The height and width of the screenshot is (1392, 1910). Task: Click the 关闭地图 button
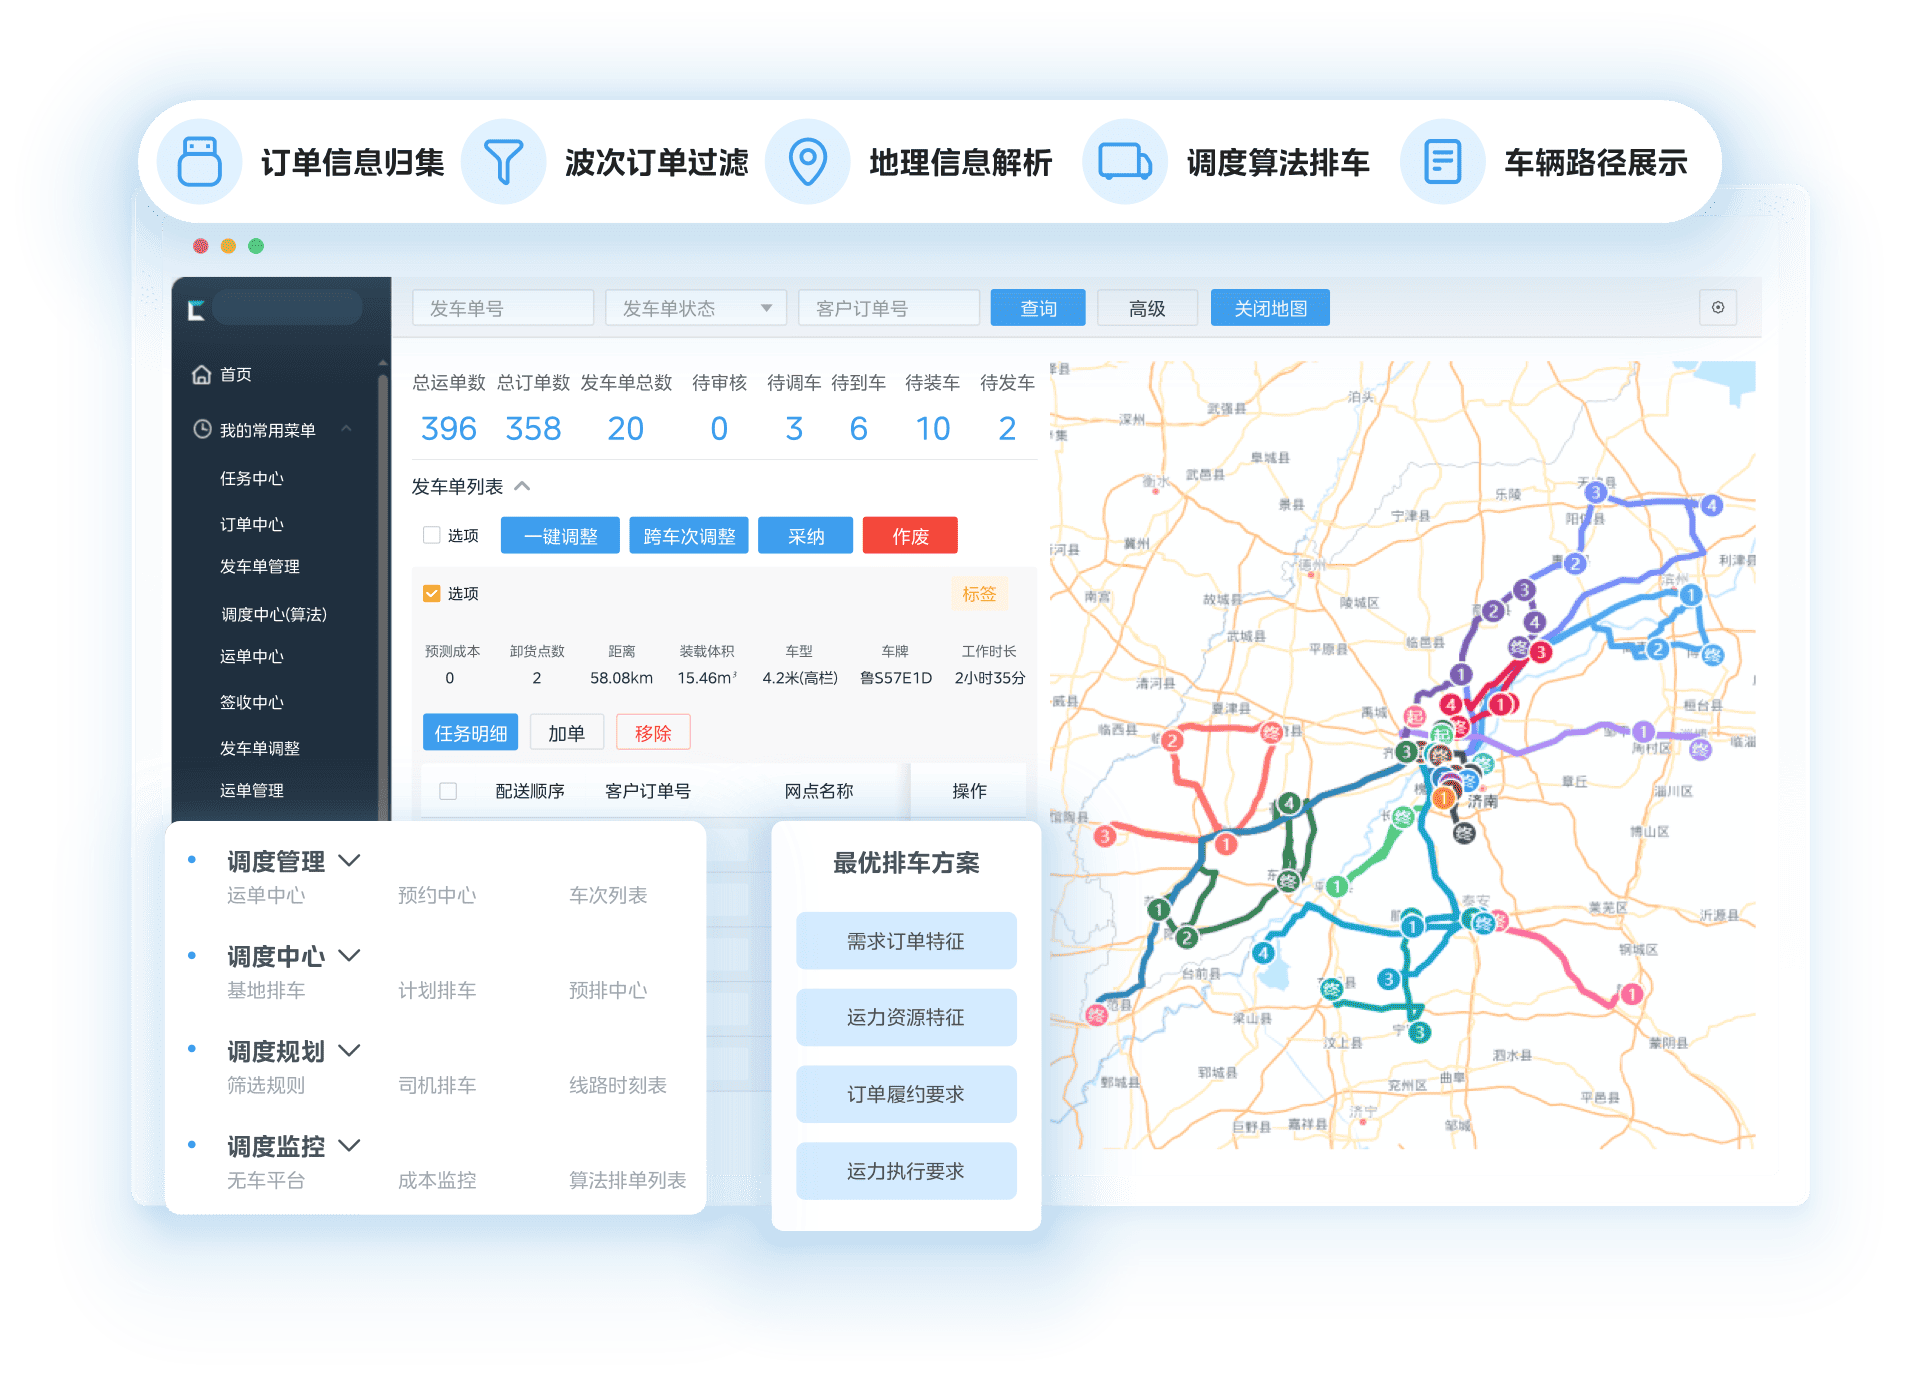coord(1270,308)
